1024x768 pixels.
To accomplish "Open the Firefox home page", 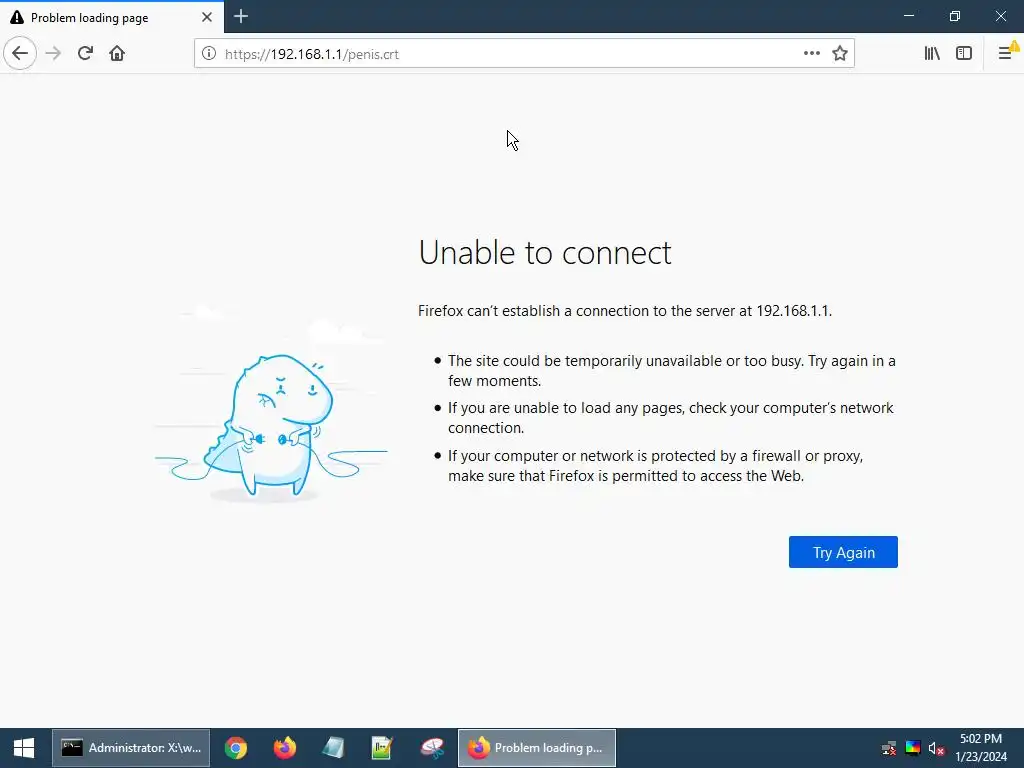I will tap(117, 53).
